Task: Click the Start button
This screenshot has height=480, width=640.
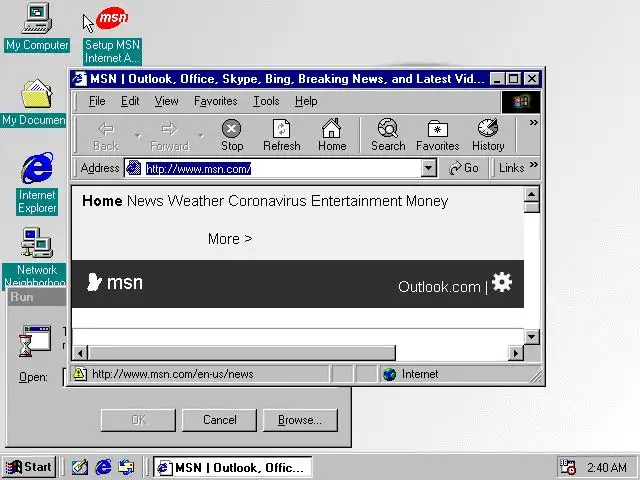Action: coord(29,467)
